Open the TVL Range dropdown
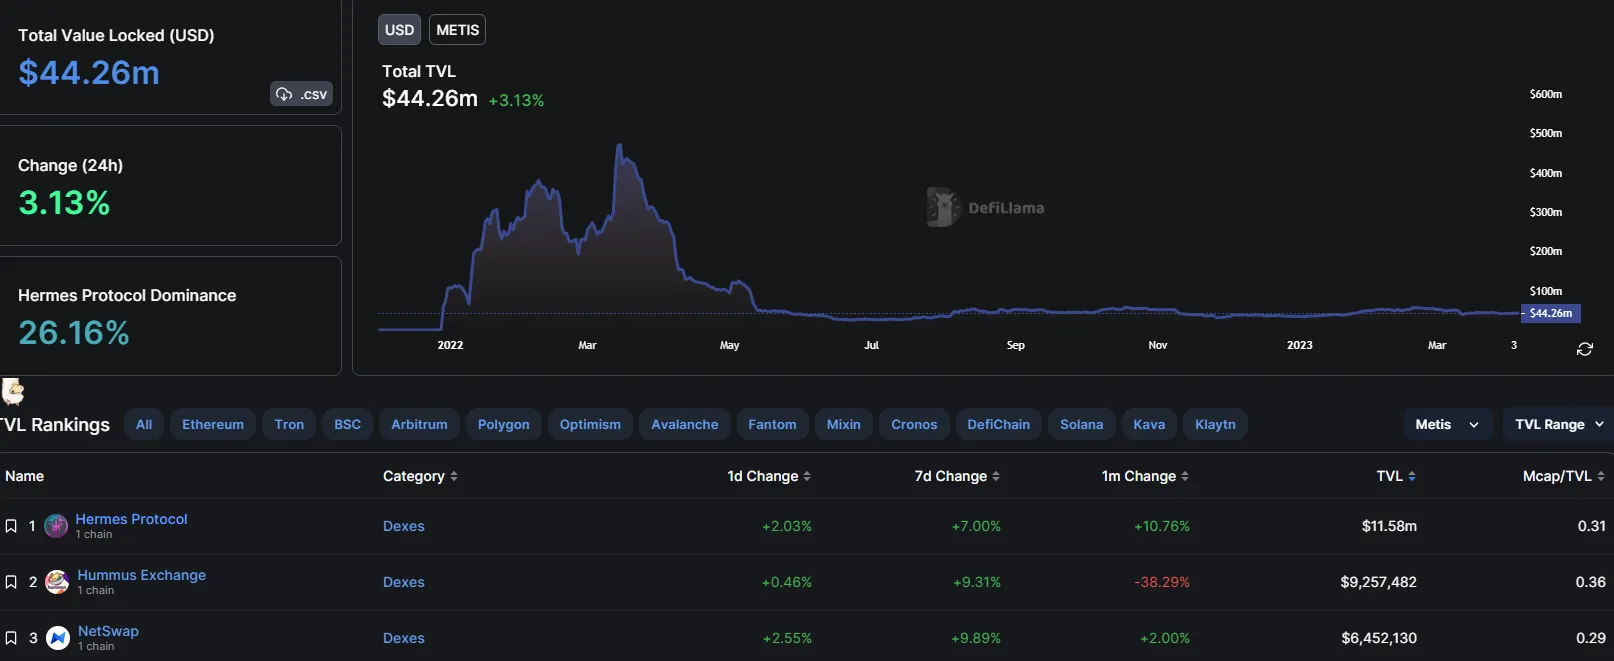The width and height of the screenshot is (1614, 661). [x=1558, y=424]
